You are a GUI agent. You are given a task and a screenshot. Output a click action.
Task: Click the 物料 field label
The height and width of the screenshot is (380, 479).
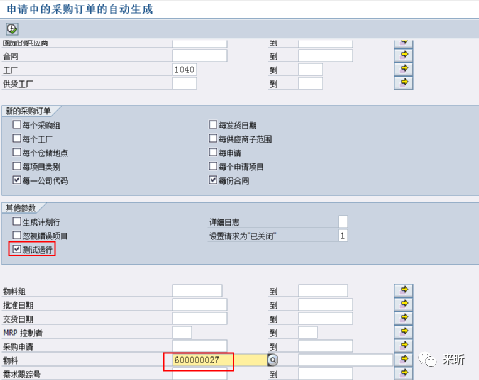[10, 360]
